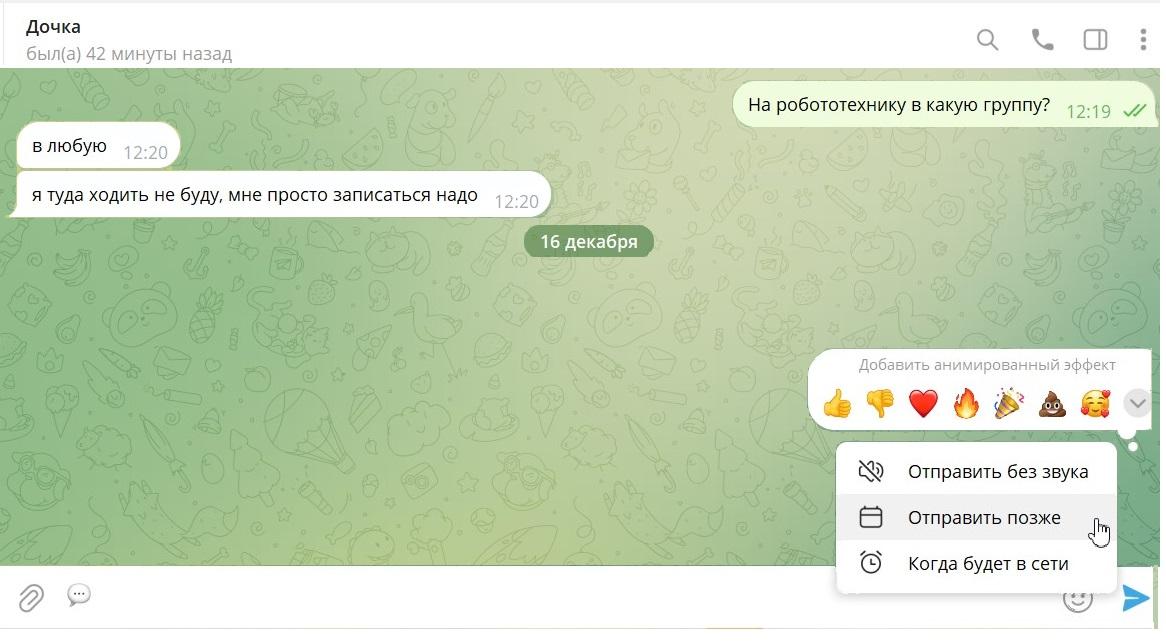1166x644 pixels.
Task: Pick the fire effect emoji
Action: click(966, 405)
